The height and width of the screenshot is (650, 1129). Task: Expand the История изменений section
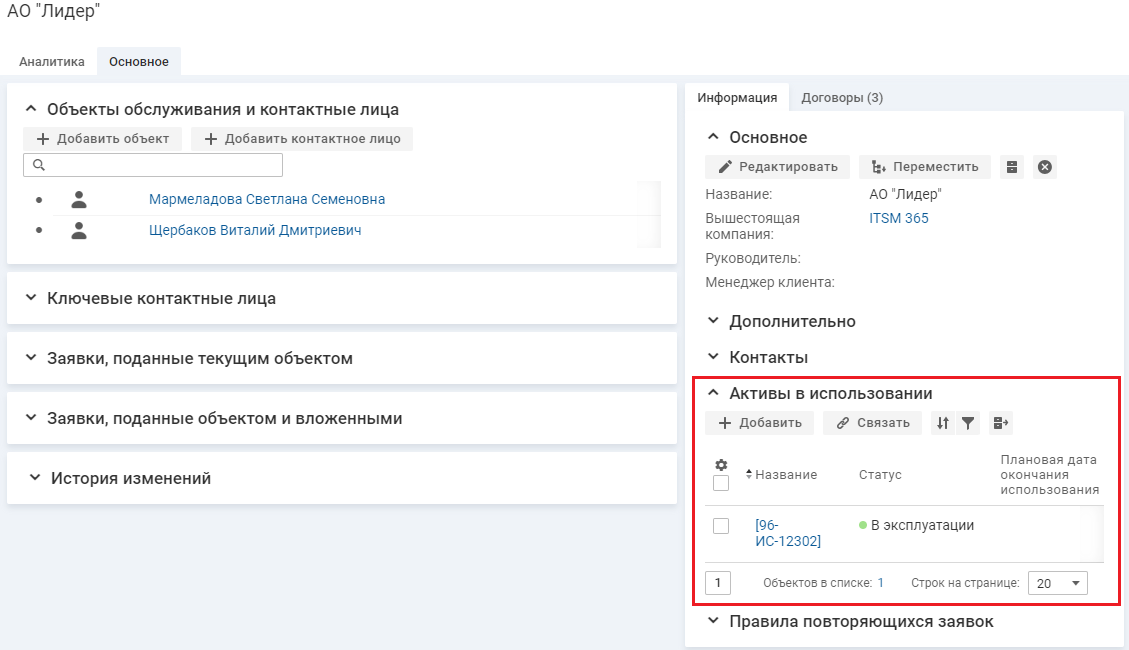[x=131, y=478]
